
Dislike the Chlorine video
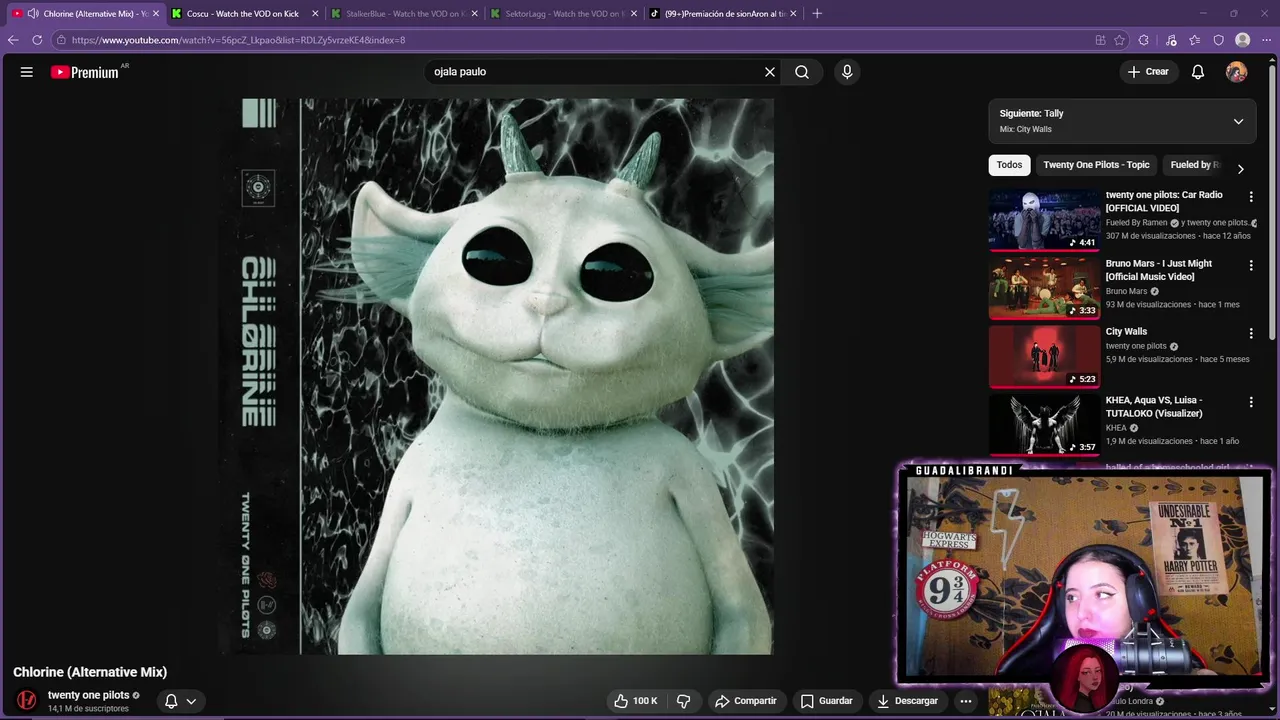click(684, 701)
